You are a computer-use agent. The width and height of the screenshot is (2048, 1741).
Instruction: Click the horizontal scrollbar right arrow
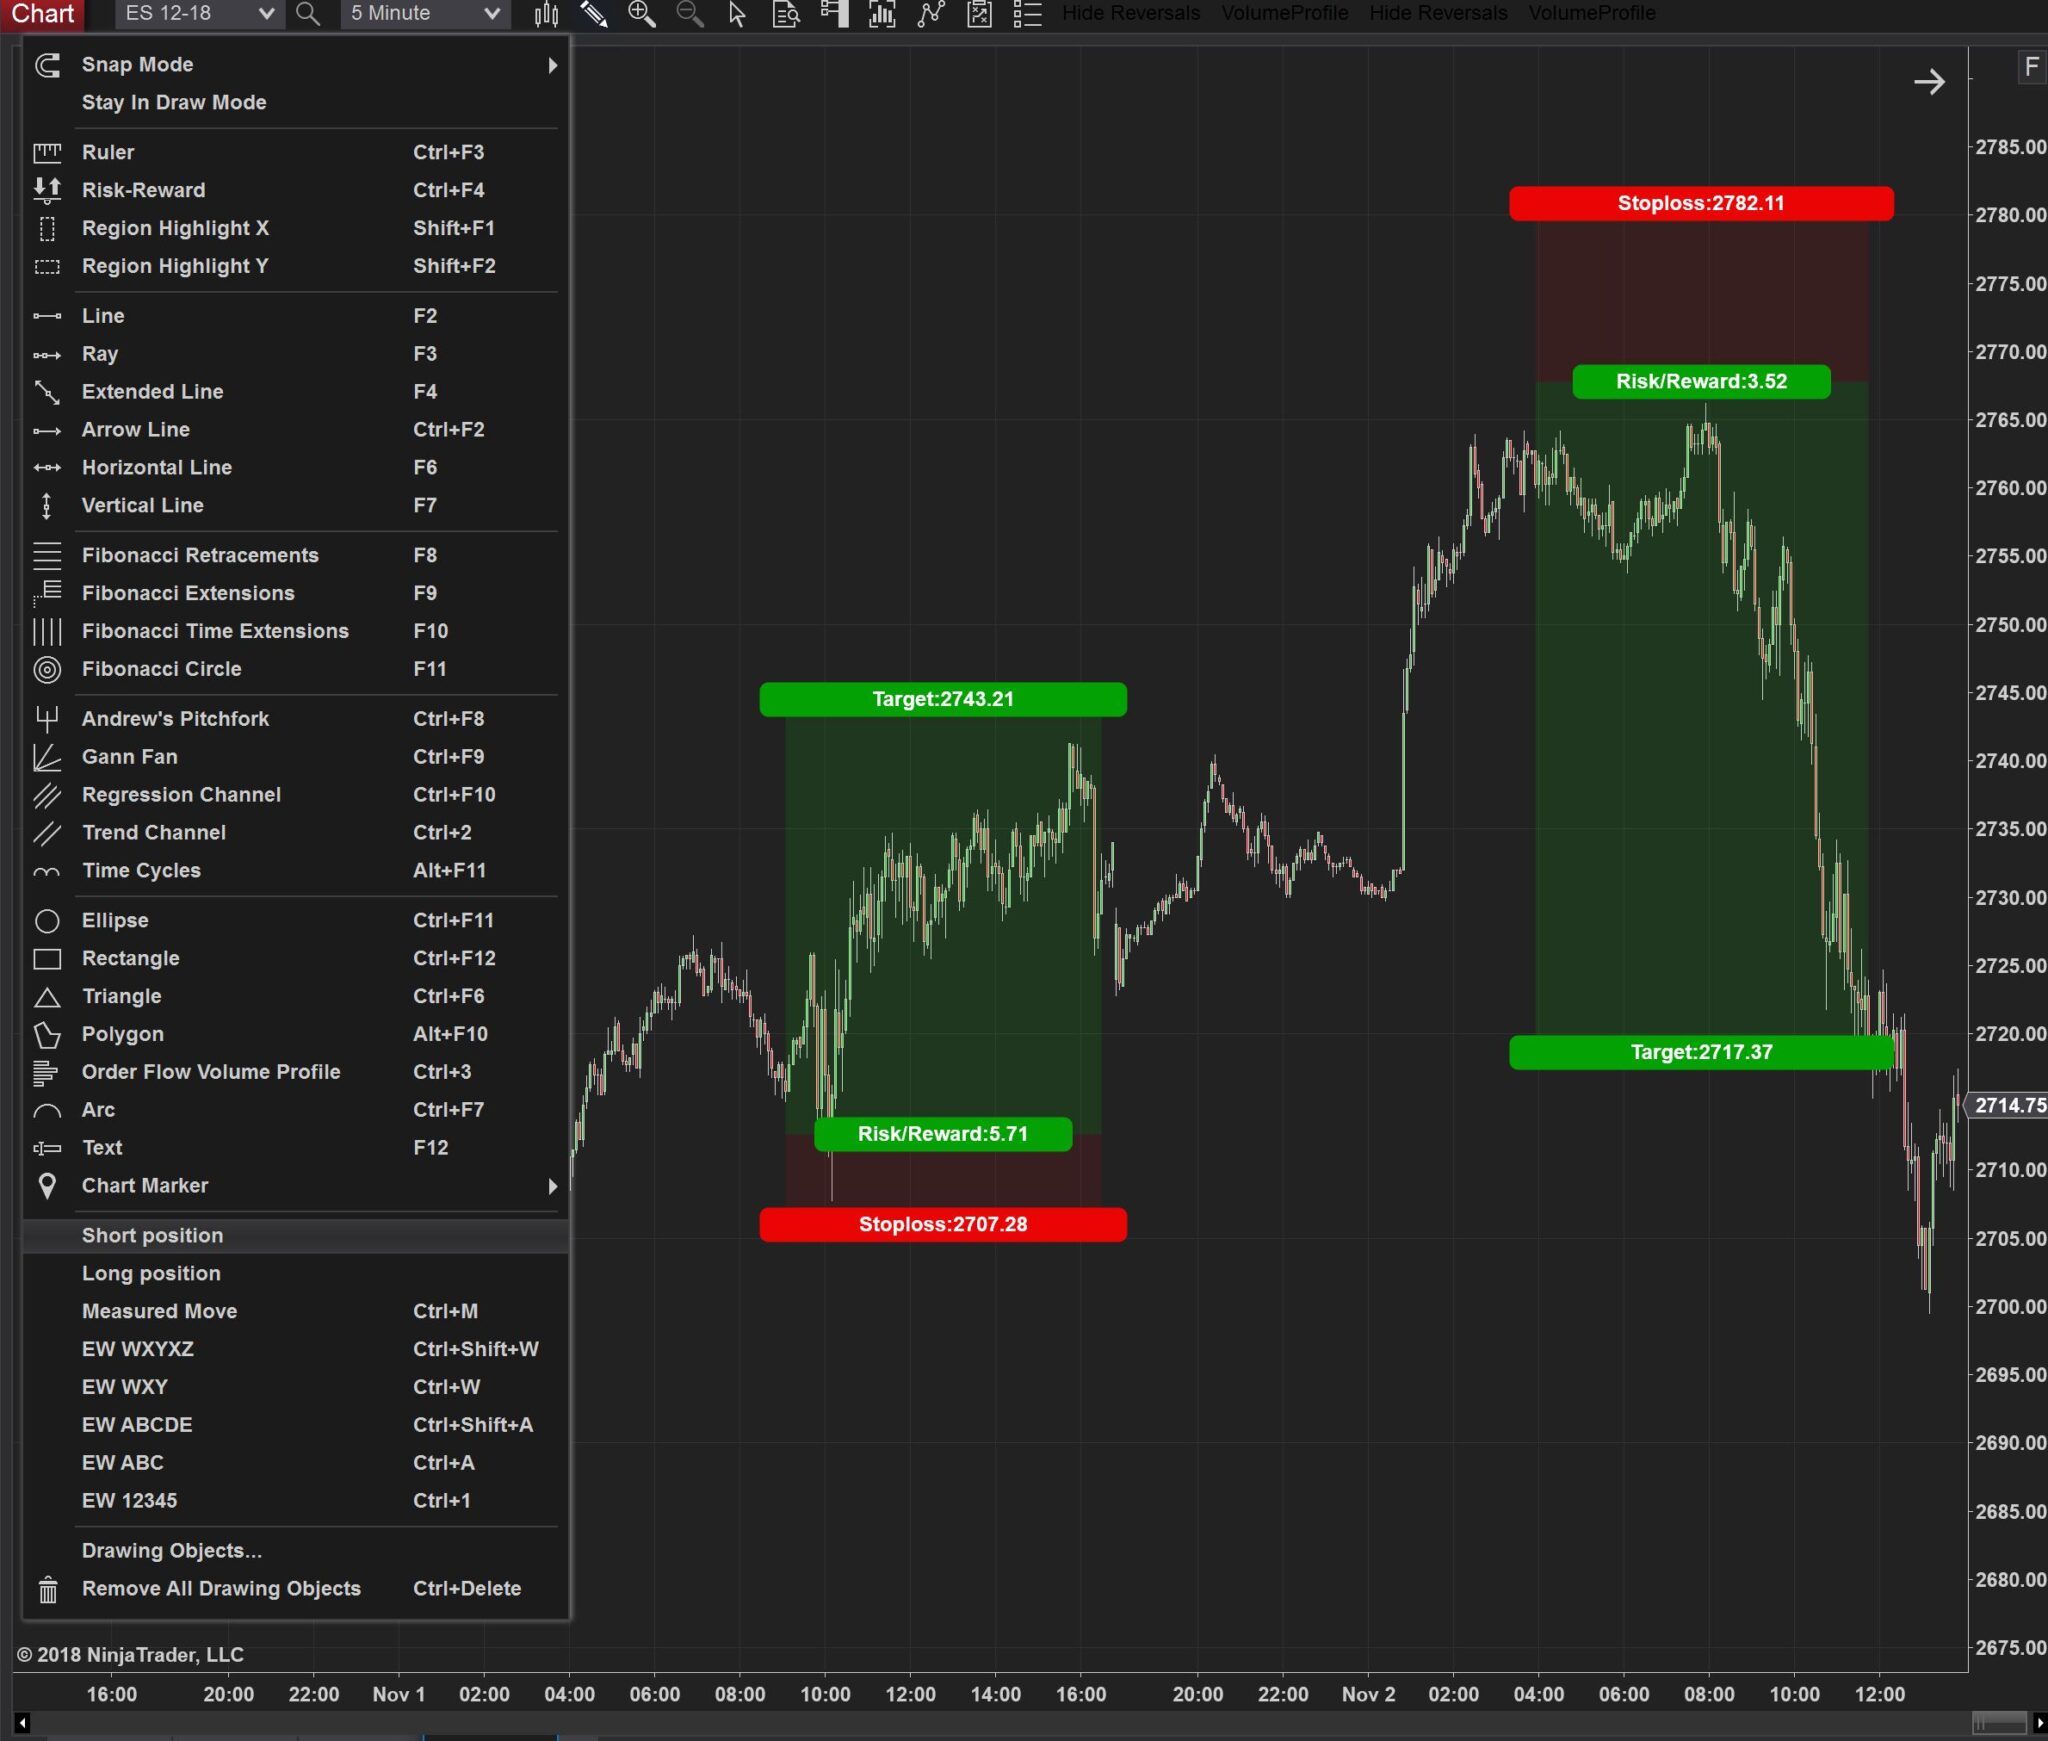(2039, 1722)
